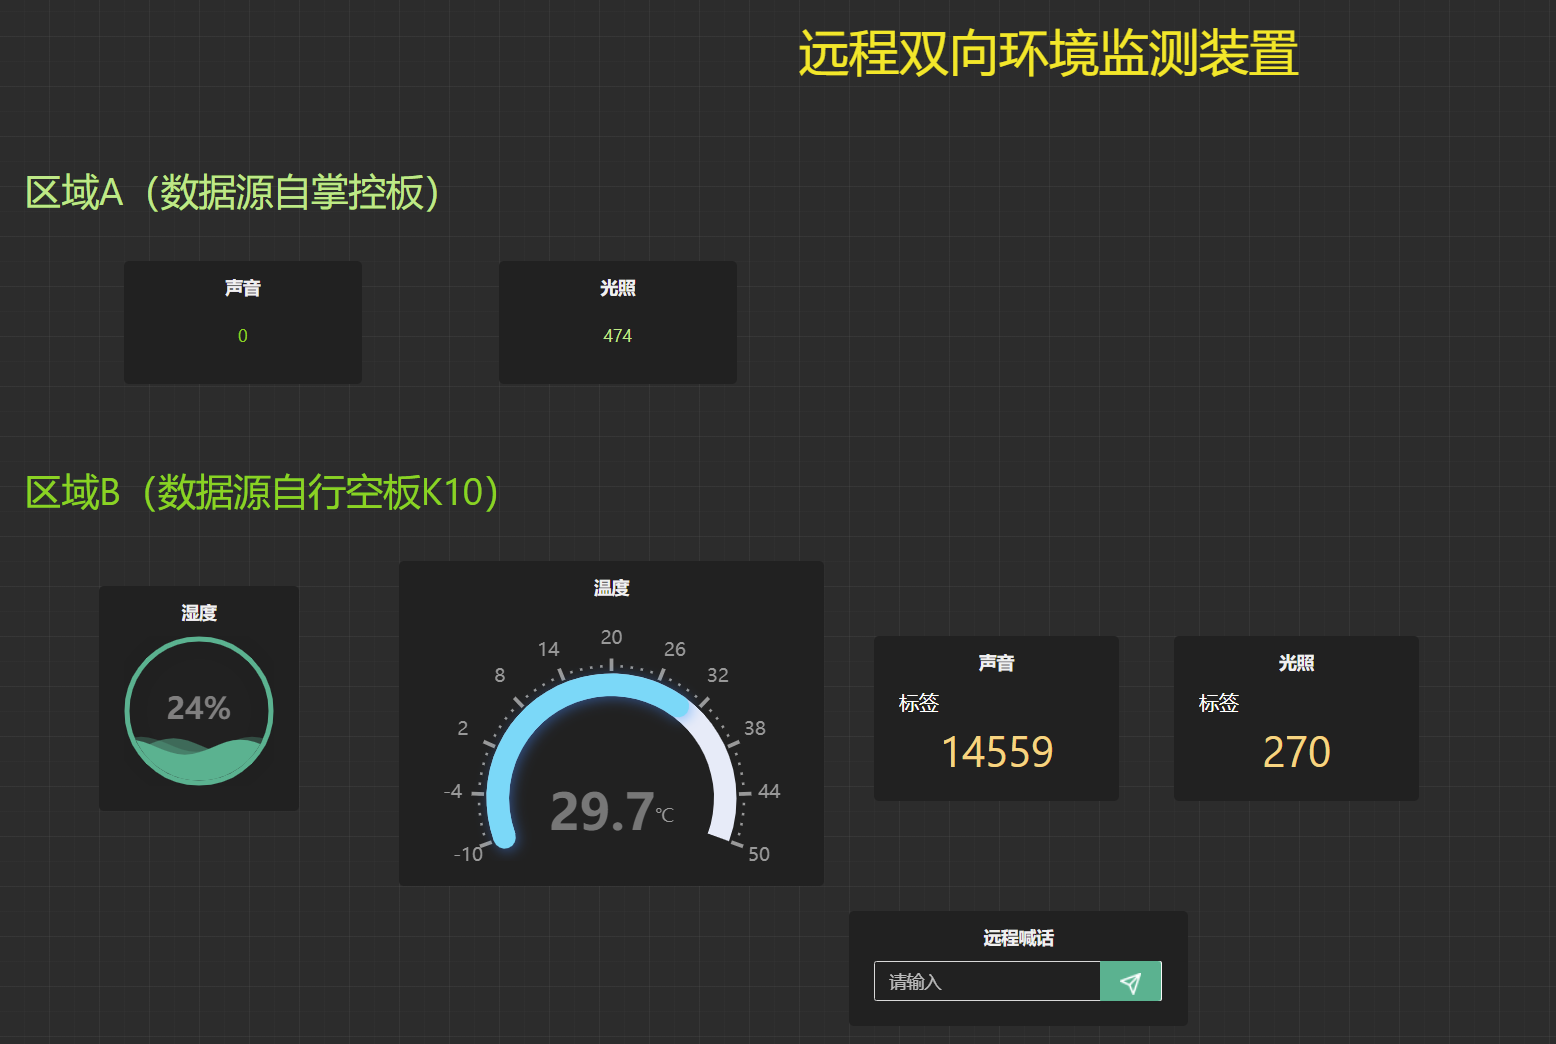
Task: Click the Area A 声音 value 0
Action: [x=243, y=336]
